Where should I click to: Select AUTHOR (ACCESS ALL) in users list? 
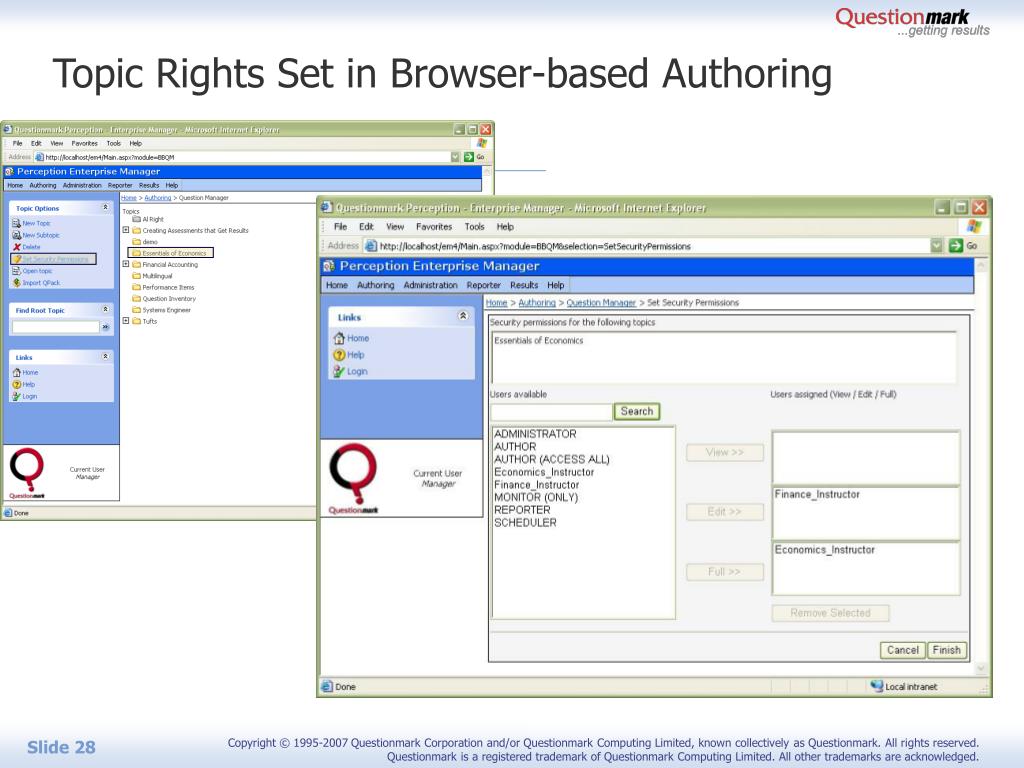coord(551,459)
